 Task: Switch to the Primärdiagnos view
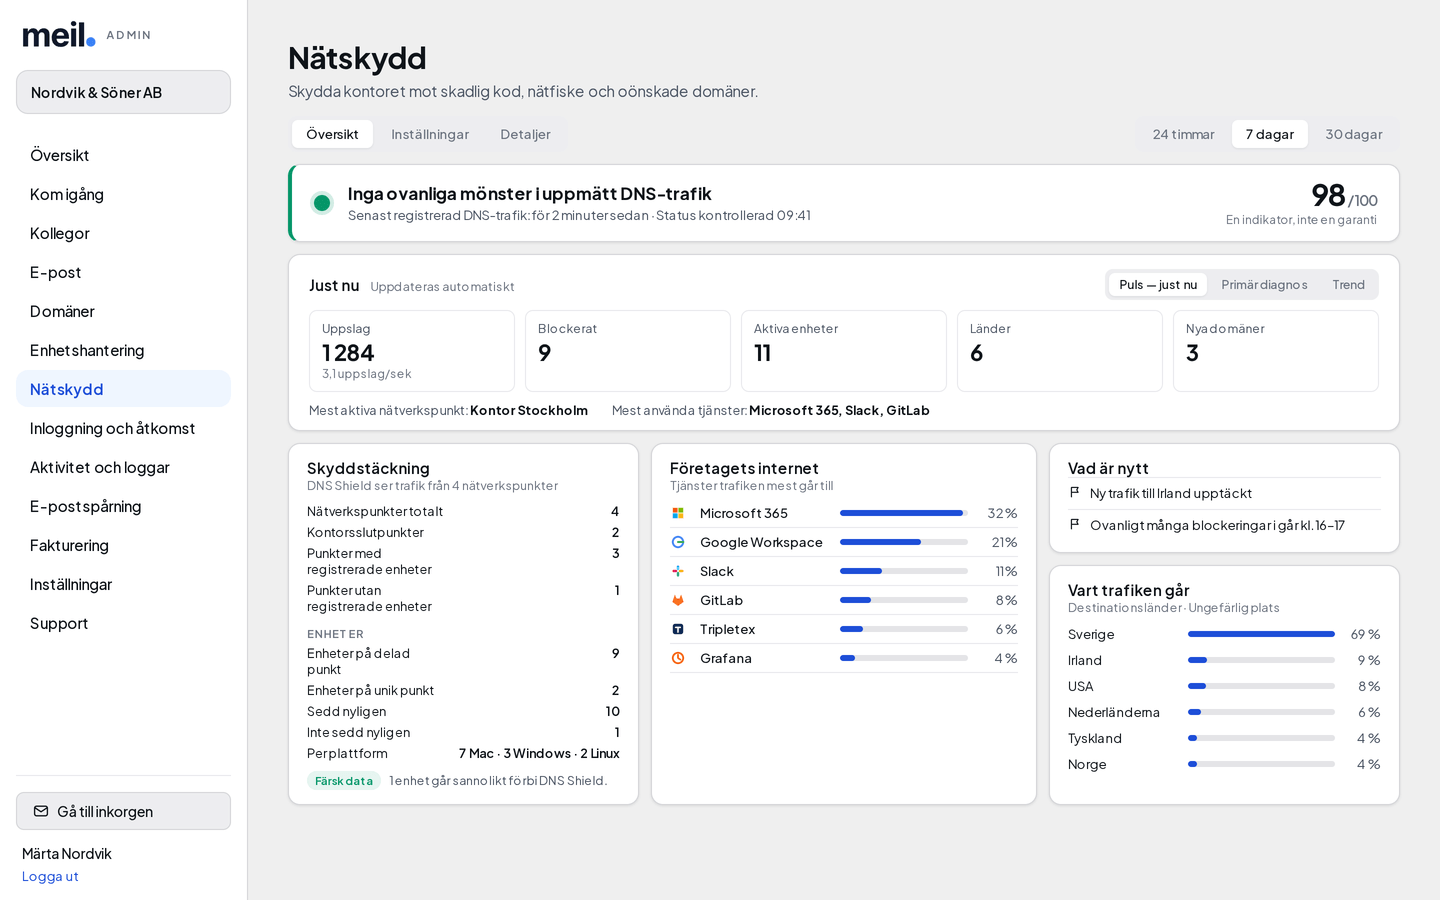pos(1264,285)
